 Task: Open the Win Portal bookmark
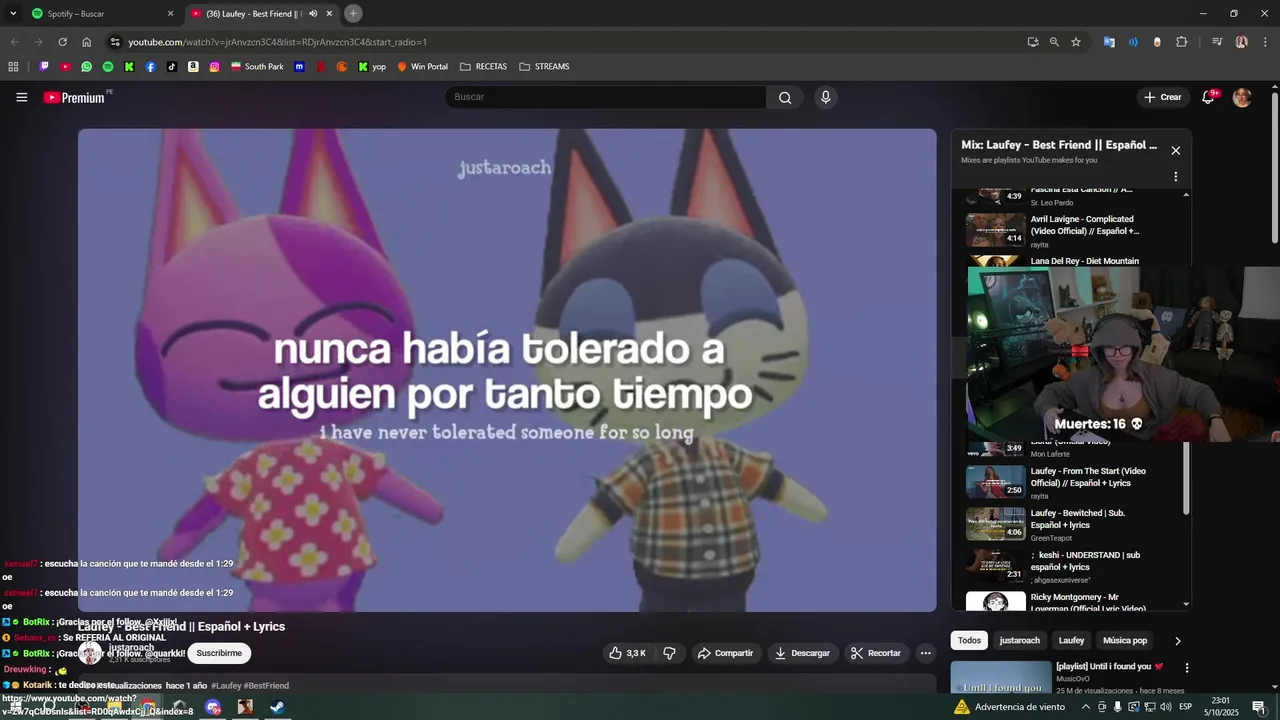coord(422,67)
